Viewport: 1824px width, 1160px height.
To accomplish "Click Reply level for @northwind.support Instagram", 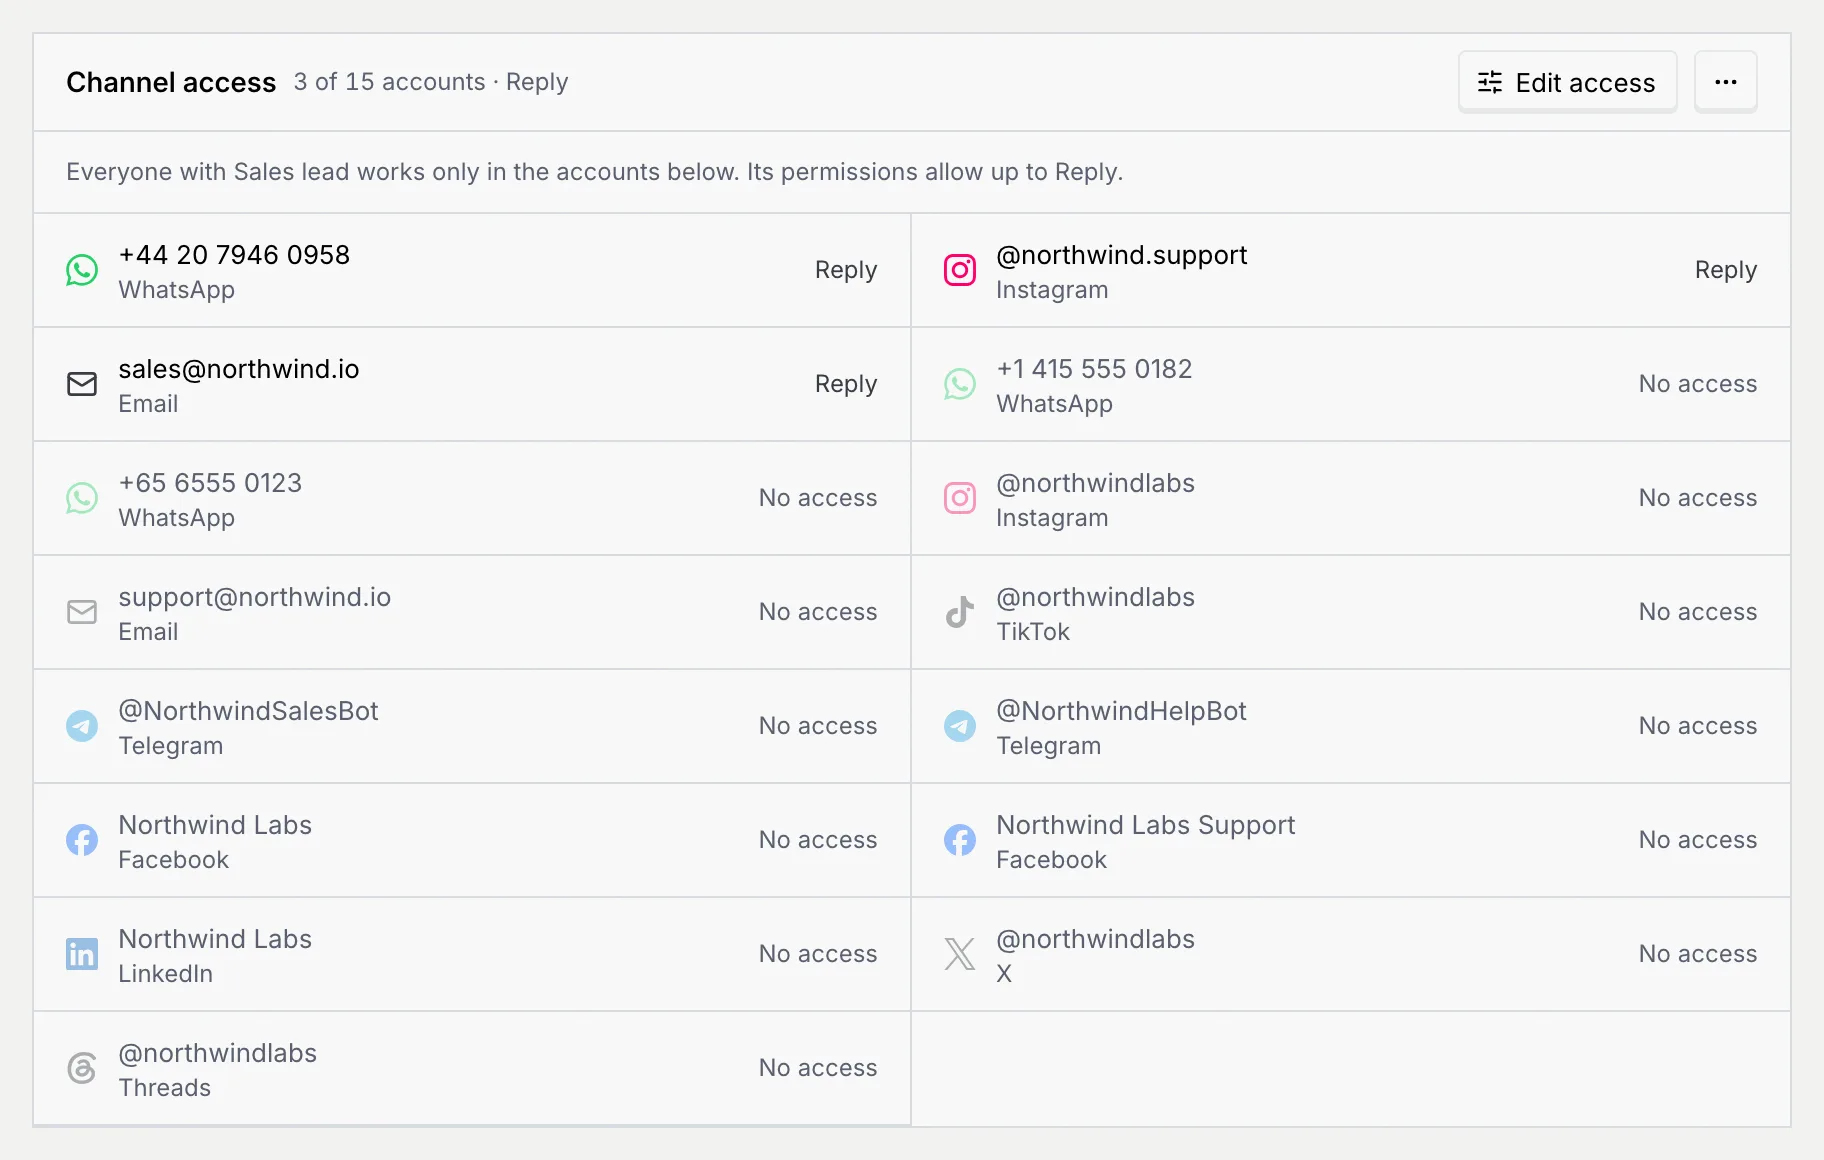I will 1726,270.
